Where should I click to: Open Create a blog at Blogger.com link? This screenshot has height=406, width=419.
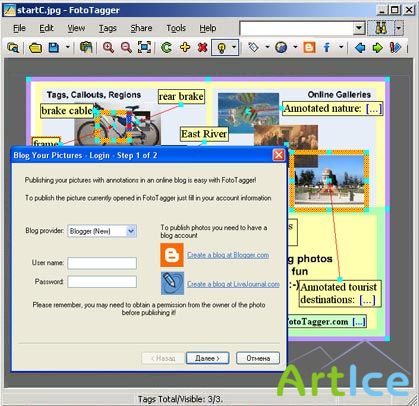[x=228, y=255]
